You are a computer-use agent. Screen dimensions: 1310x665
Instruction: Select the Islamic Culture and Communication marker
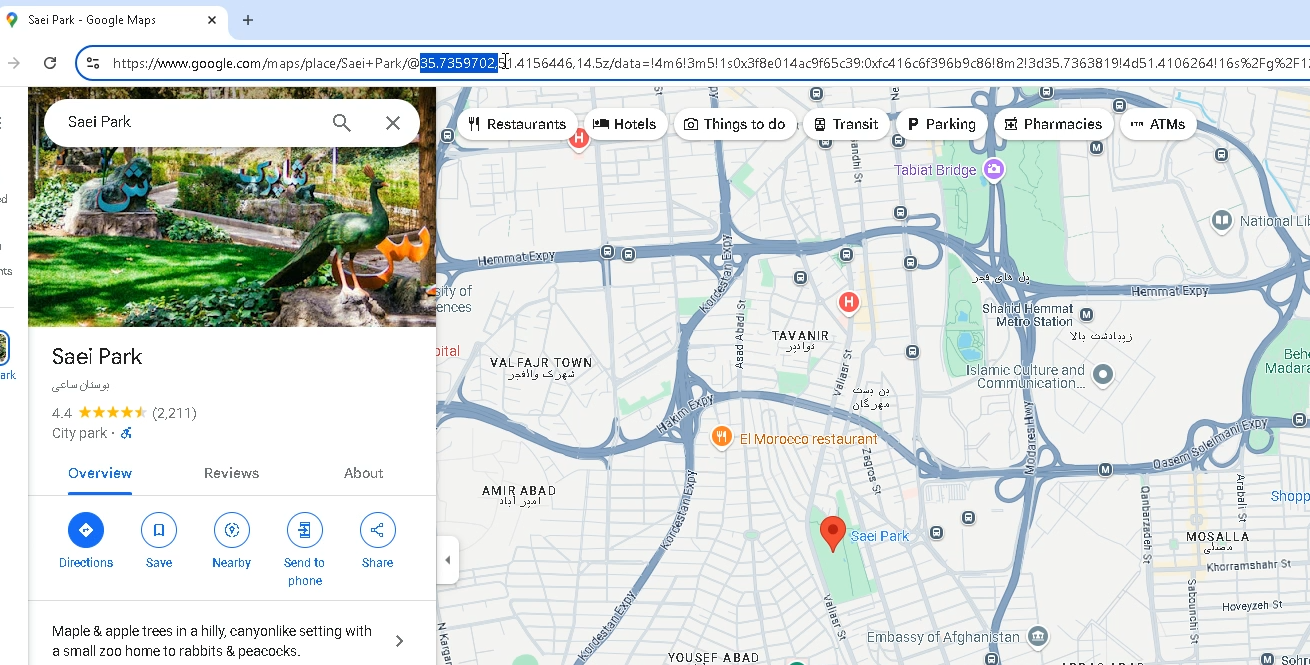click(x=1103, y=375)
